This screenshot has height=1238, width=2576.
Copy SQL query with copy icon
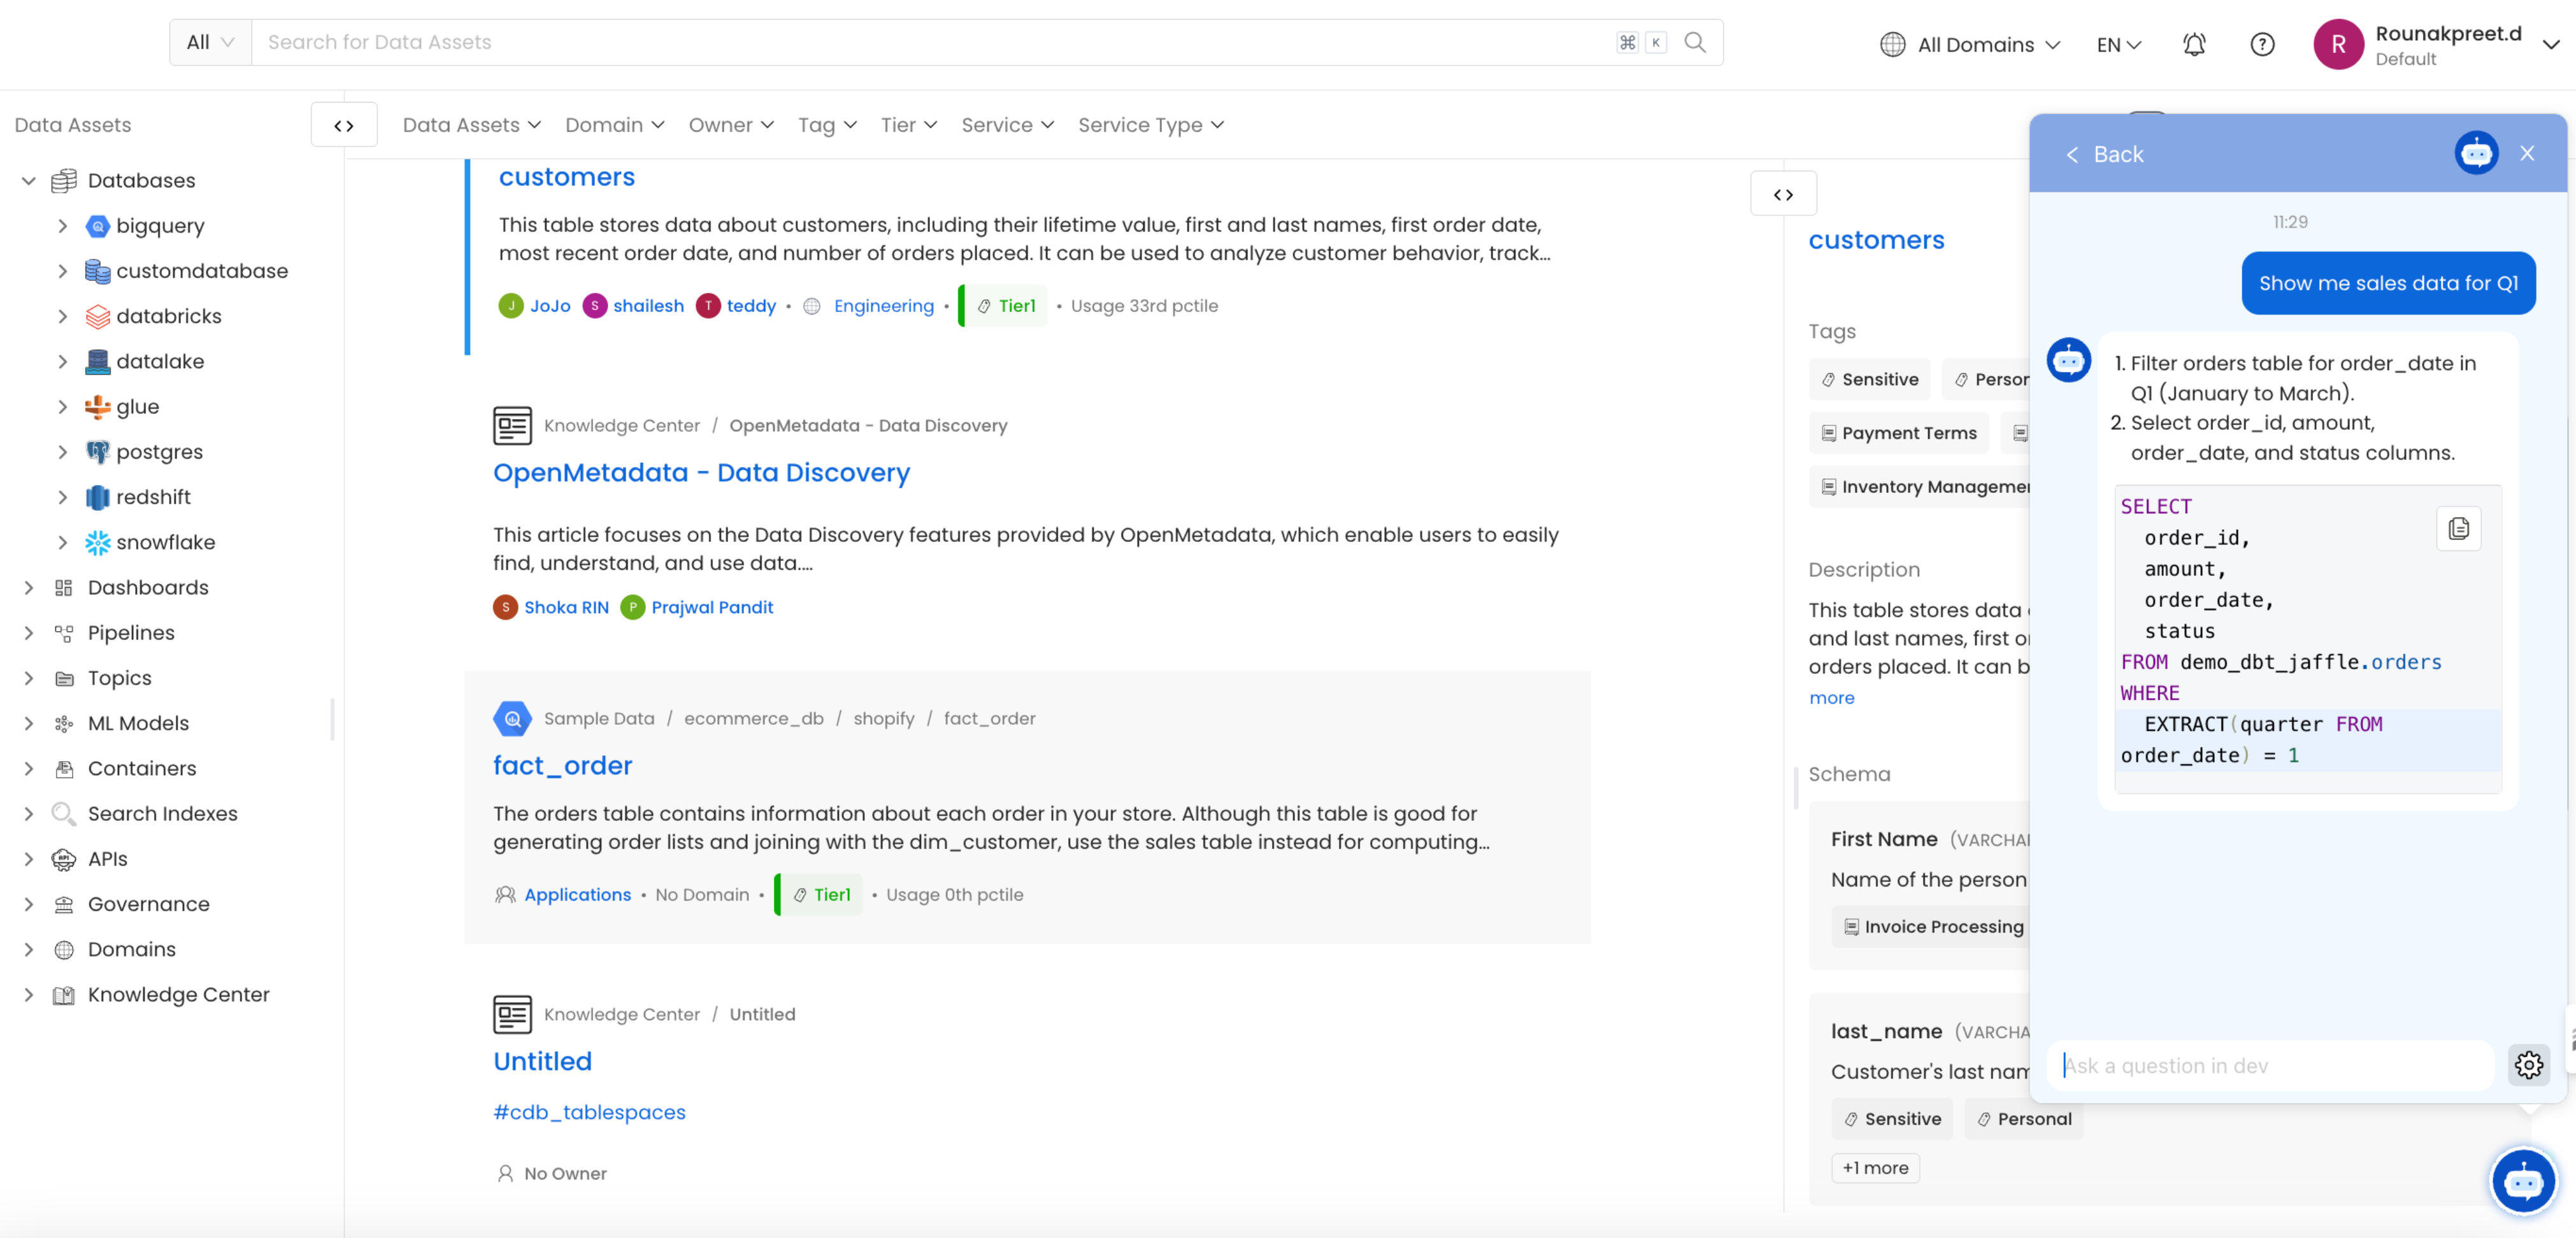2458,528
